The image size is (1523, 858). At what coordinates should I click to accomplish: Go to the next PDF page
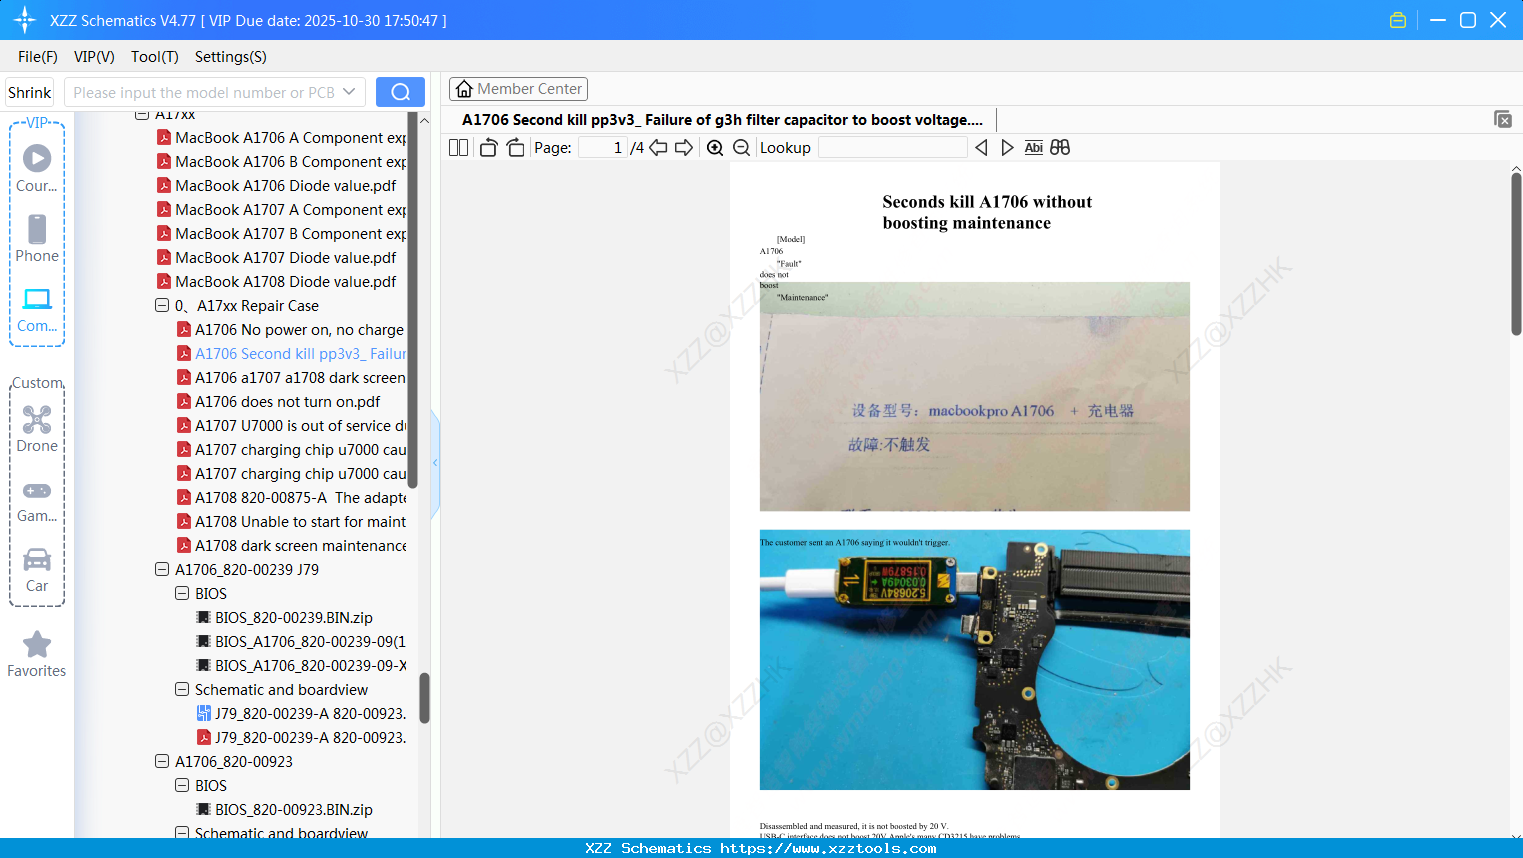coord(684,147)
